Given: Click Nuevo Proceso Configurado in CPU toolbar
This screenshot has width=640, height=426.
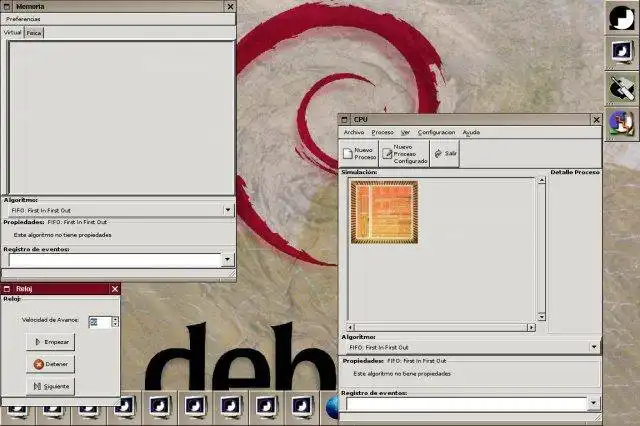Looking at the screenshot, I should 404,153.
